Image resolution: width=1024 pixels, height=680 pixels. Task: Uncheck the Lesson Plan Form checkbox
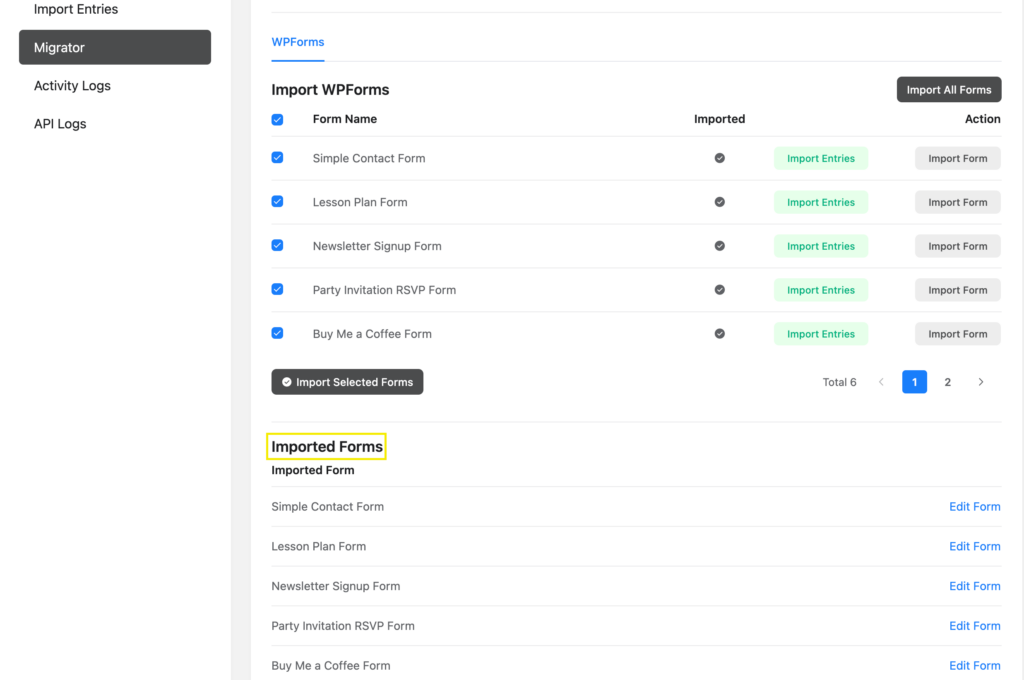(278, 201)
